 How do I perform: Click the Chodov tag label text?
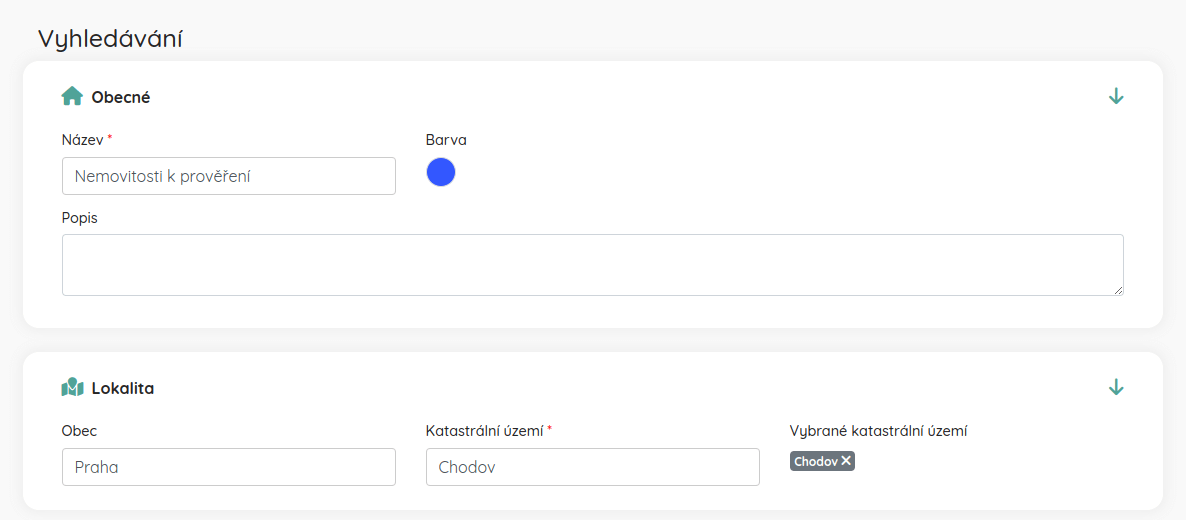coord(815,461)
